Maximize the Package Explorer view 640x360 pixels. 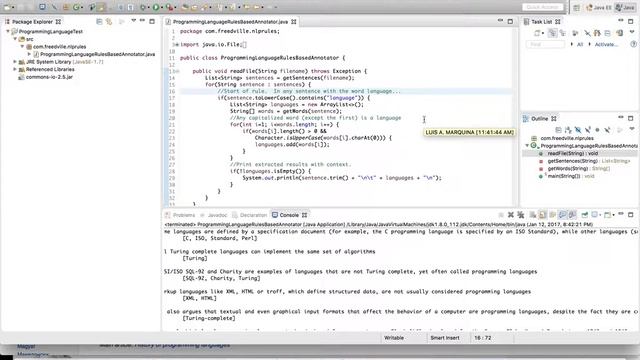(152, 21)
